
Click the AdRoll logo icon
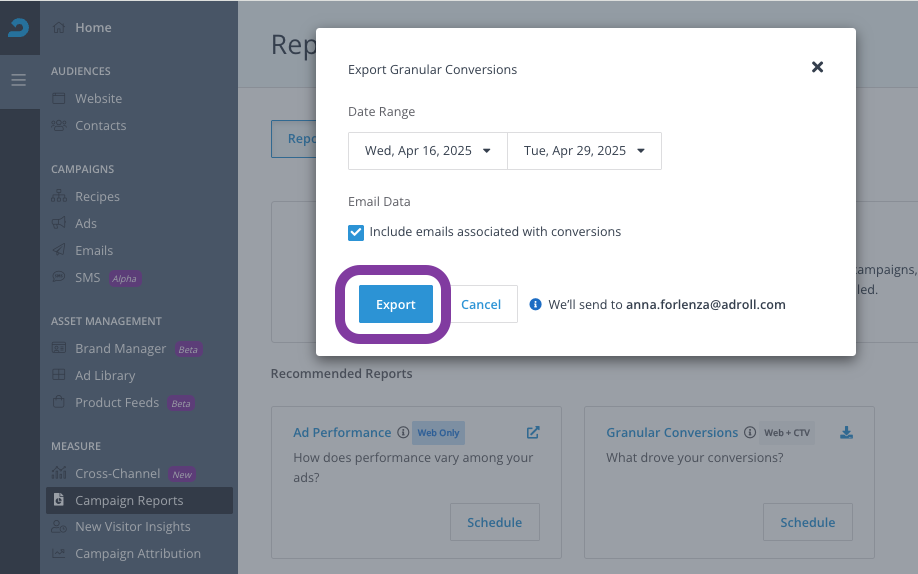click(19, 27)
